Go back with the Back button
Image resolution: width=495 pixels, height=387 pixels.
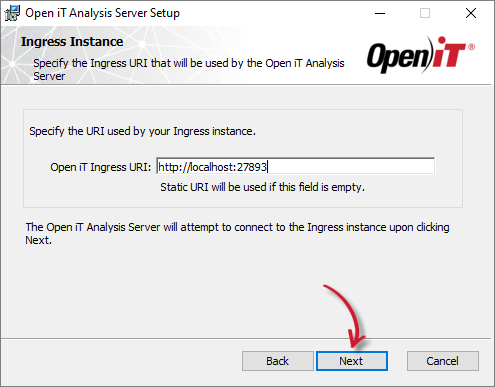[277, 361]
